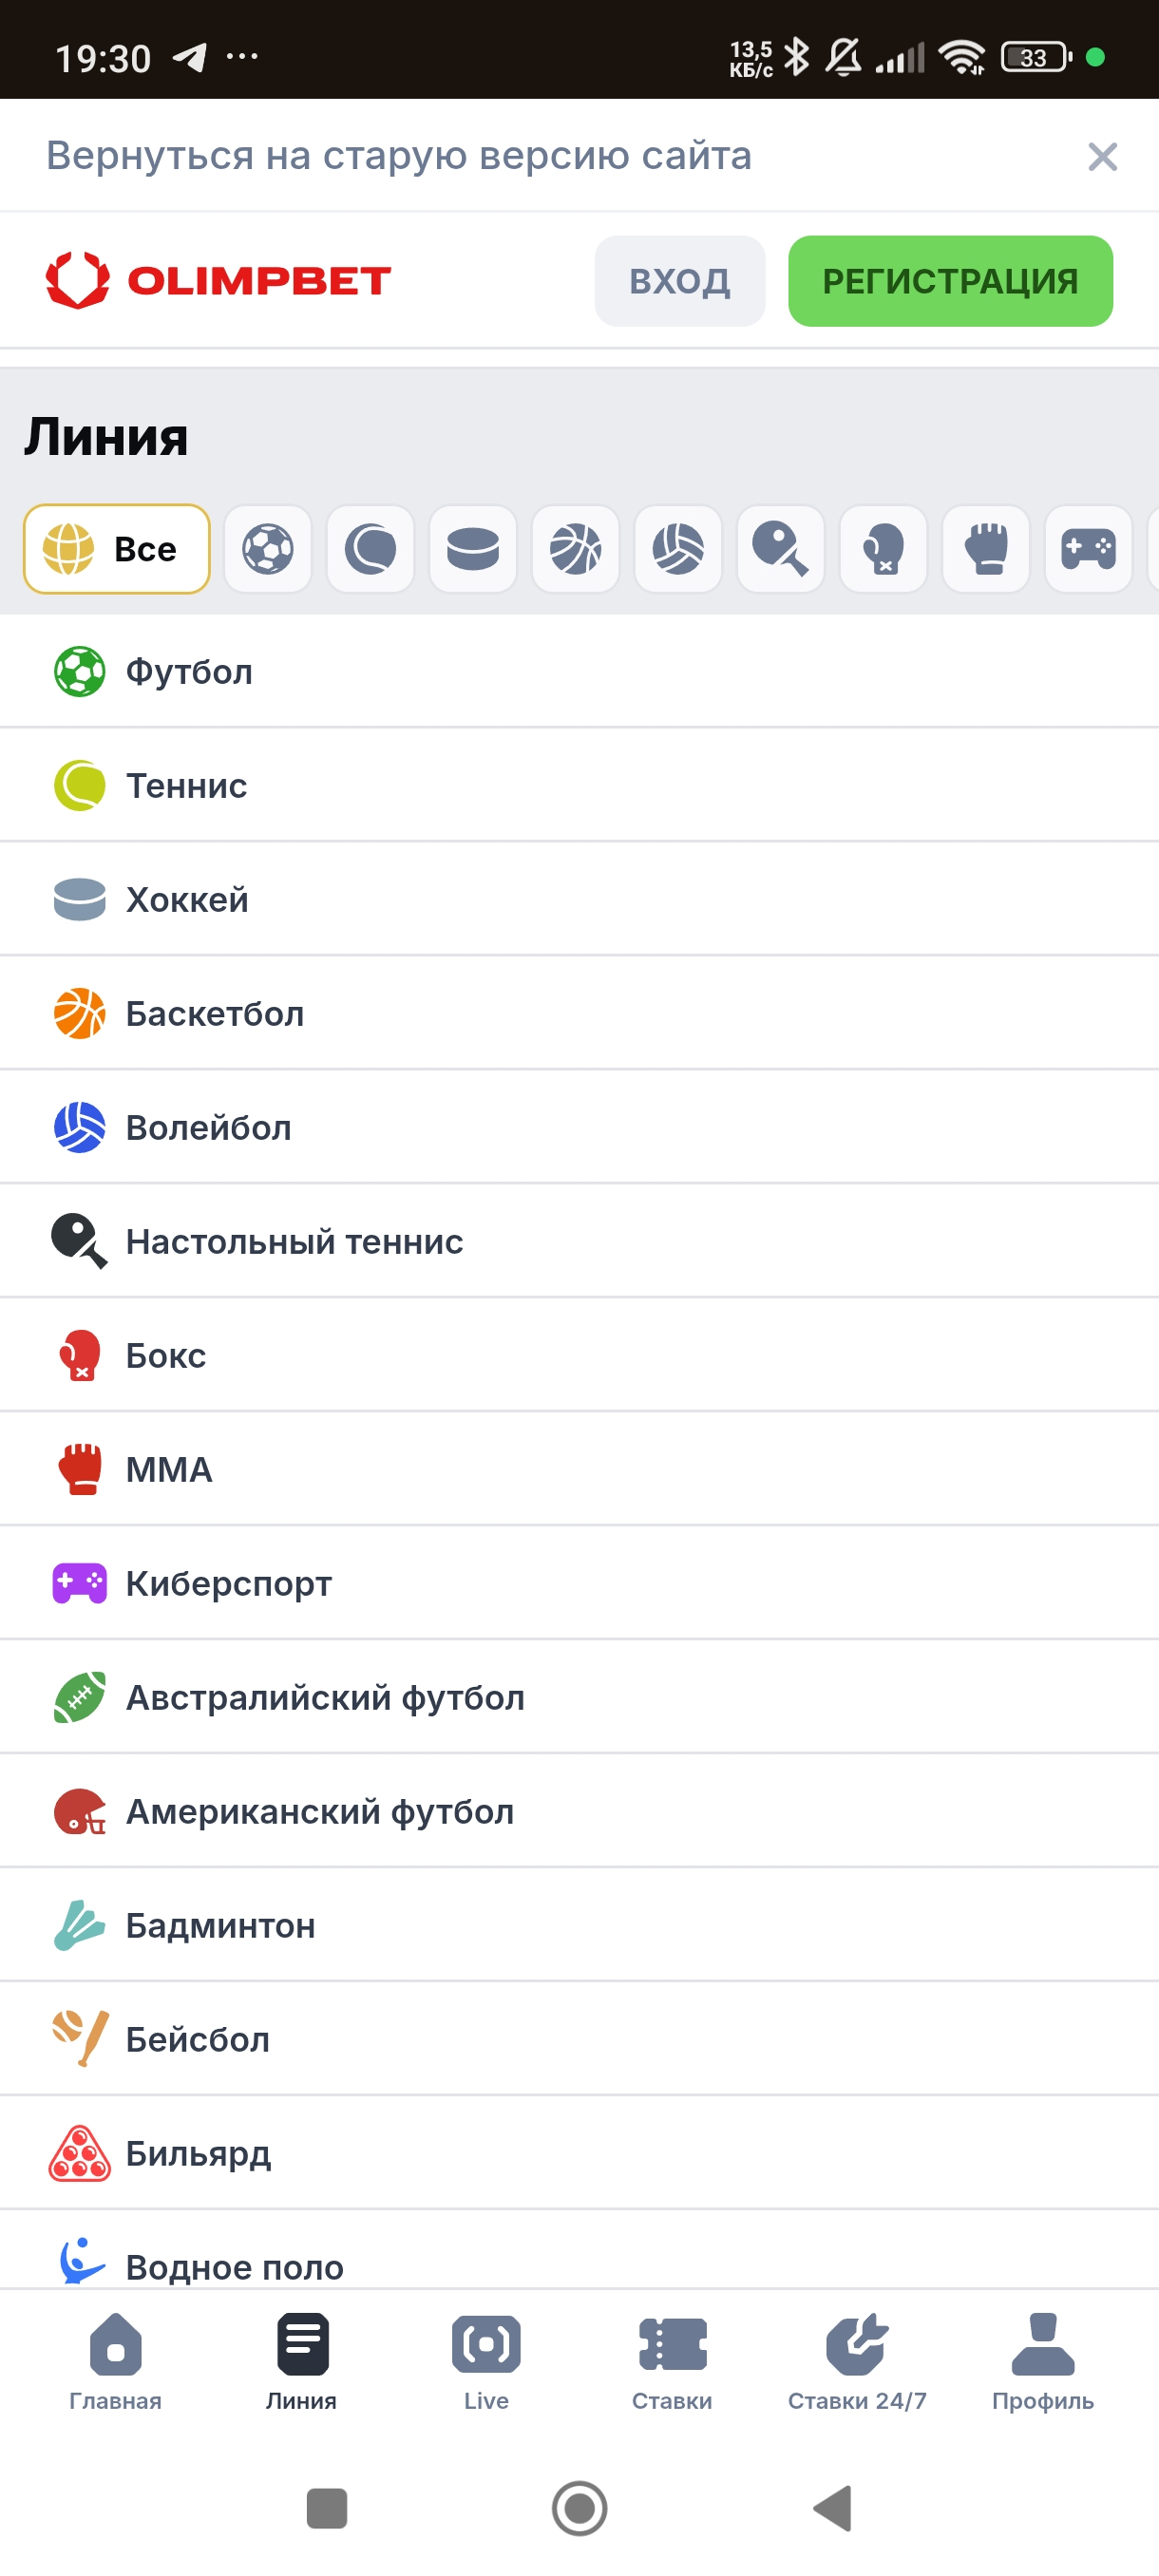Screen dimensions: 1159x2576
Task: Select the boxing glove filter icon
Action: tap(883, 549)
